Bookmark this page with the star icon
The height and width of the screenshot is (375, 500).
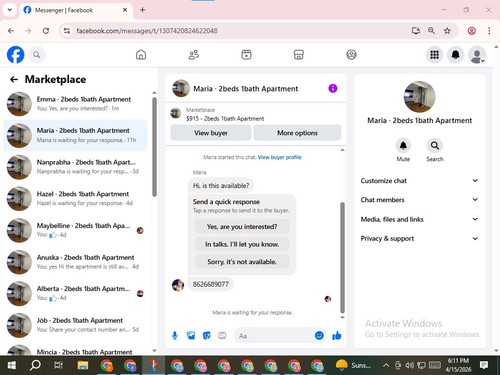[x=447, y=31]
